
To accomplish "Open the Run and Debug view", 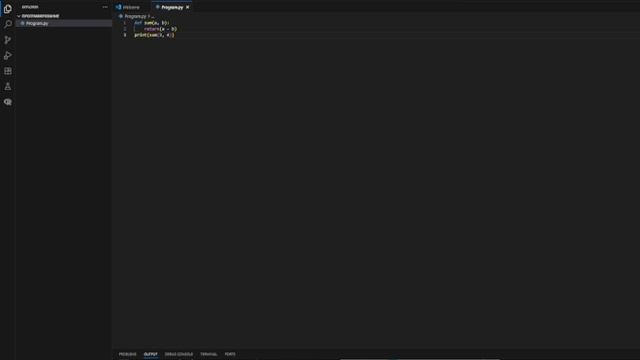I will pos(8,55).
